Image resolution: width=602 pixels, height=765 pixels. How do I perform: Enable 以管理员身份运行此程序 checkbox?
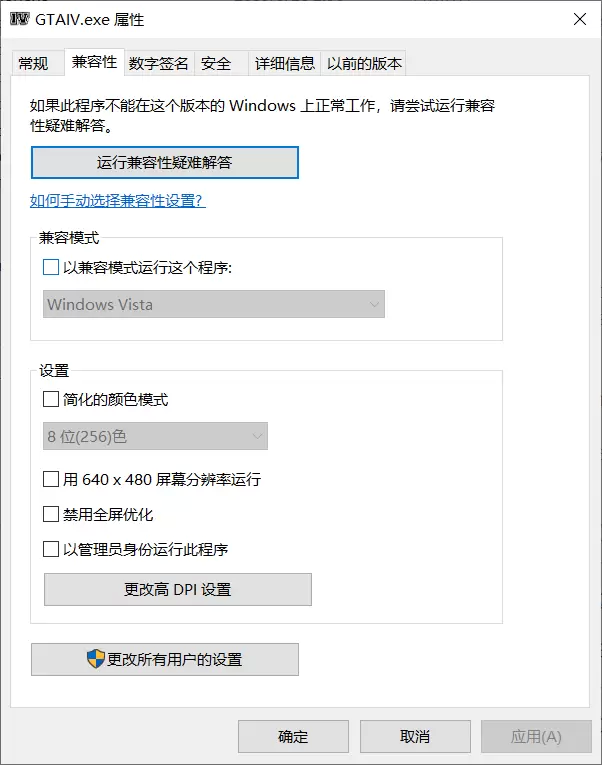[51, 549]
